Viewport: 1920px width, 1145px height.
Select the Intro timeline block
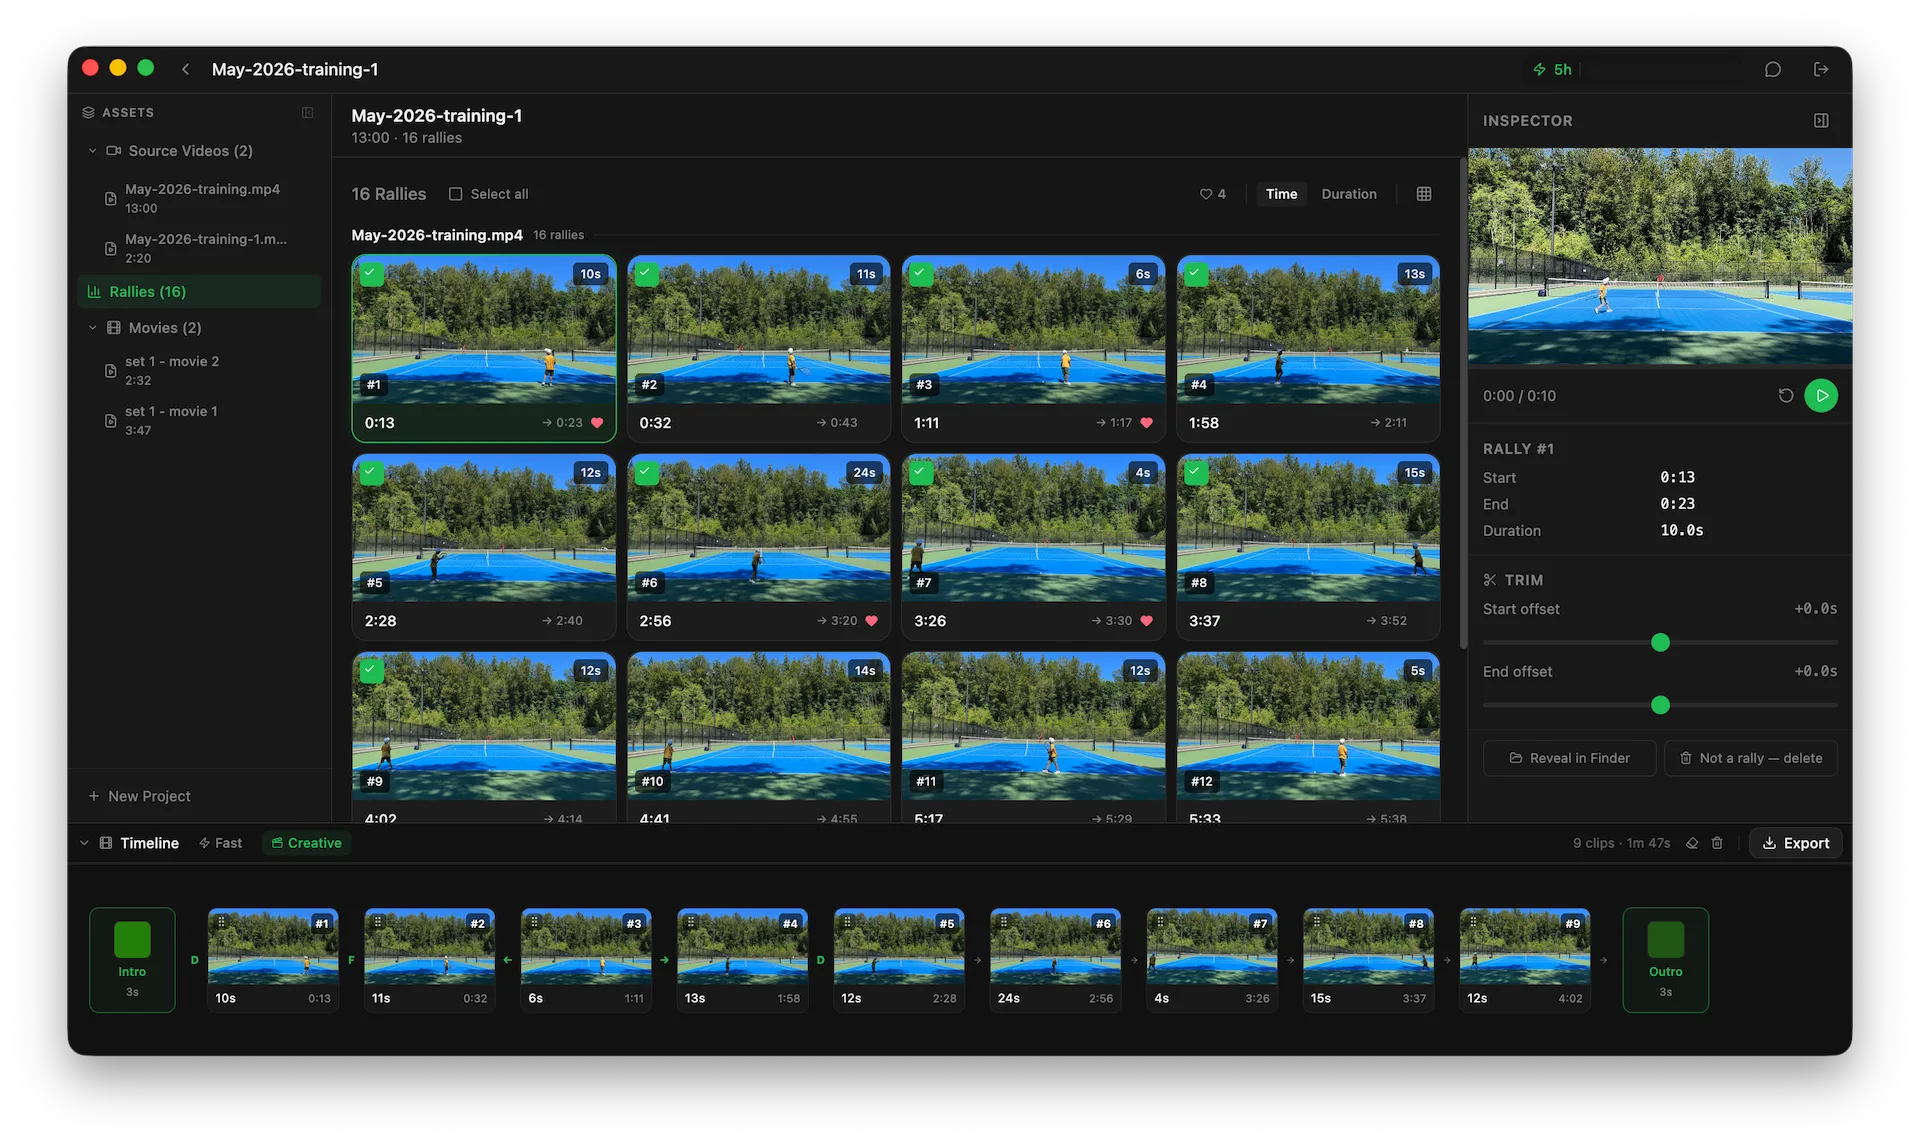pyautogui.click(x=132, y=960)
